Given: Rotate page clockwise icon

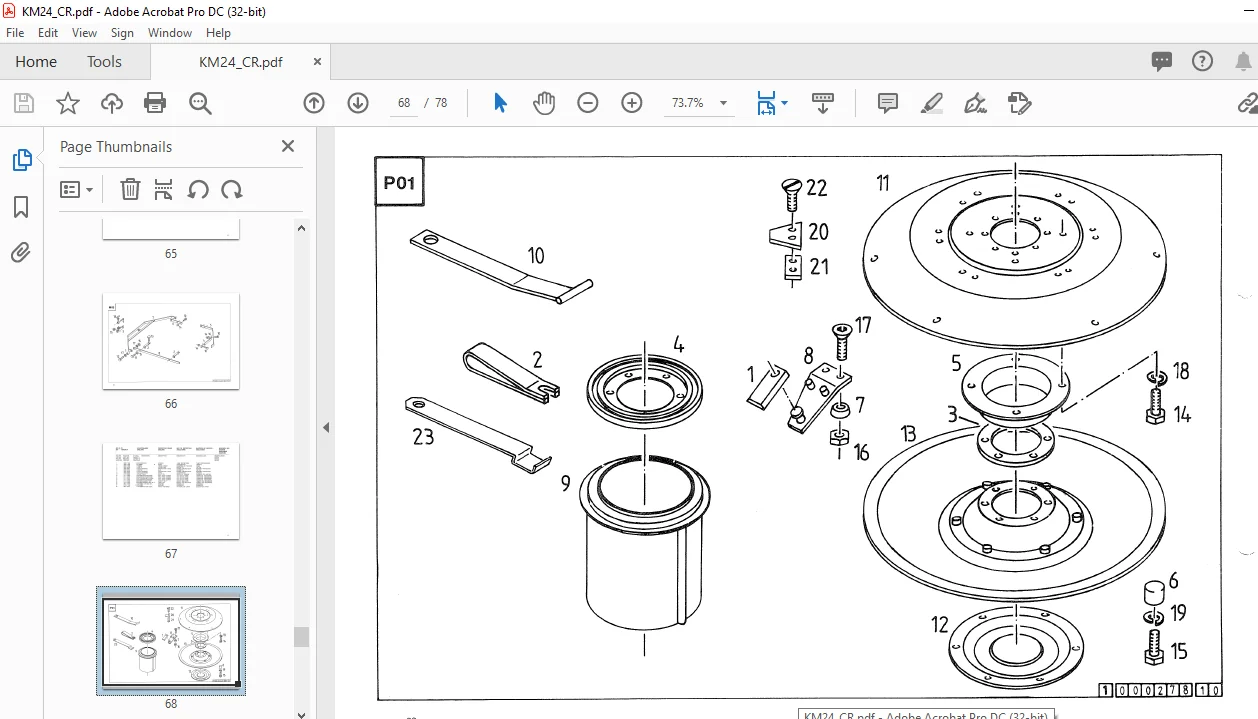Looking at the screenshot, I should point(232,189).
